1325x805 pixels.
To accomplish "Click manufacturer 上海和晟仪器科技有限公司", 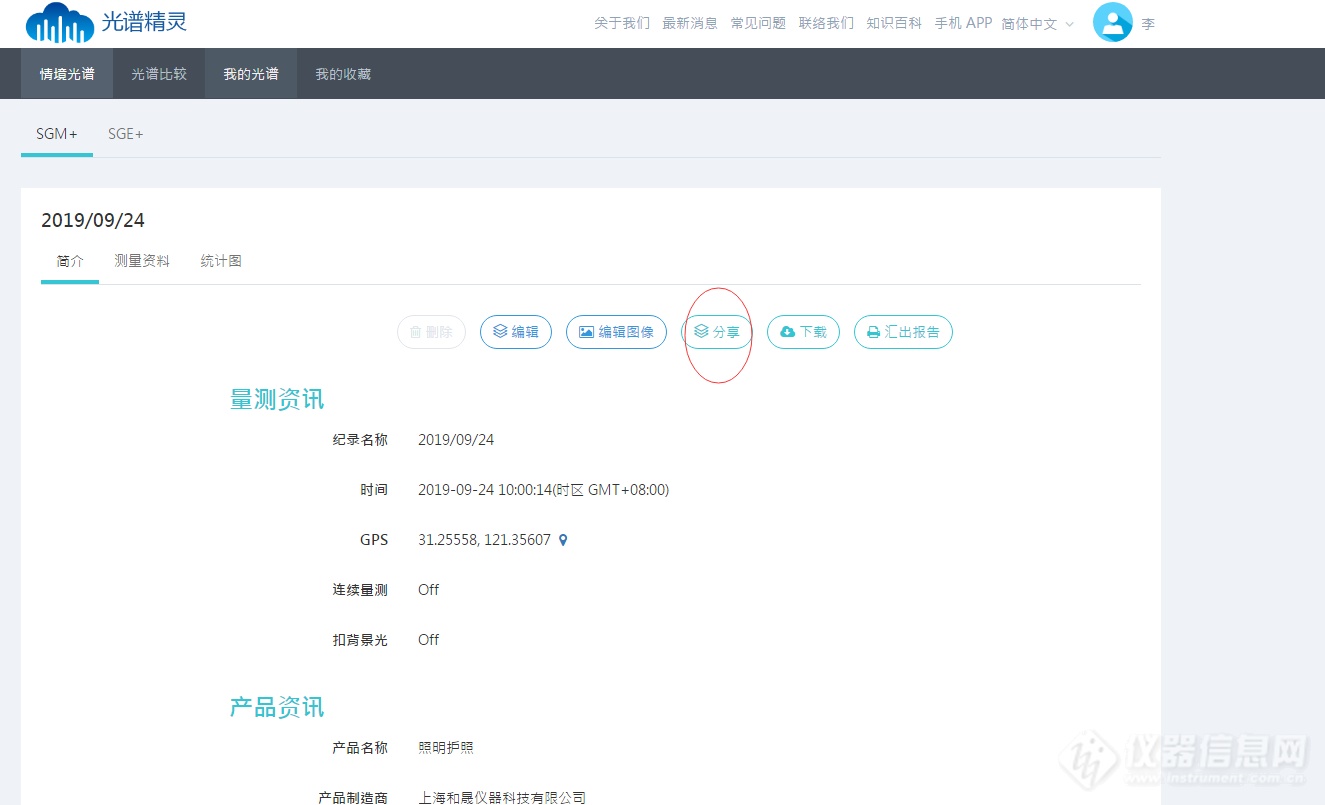I will click(502, 797).
